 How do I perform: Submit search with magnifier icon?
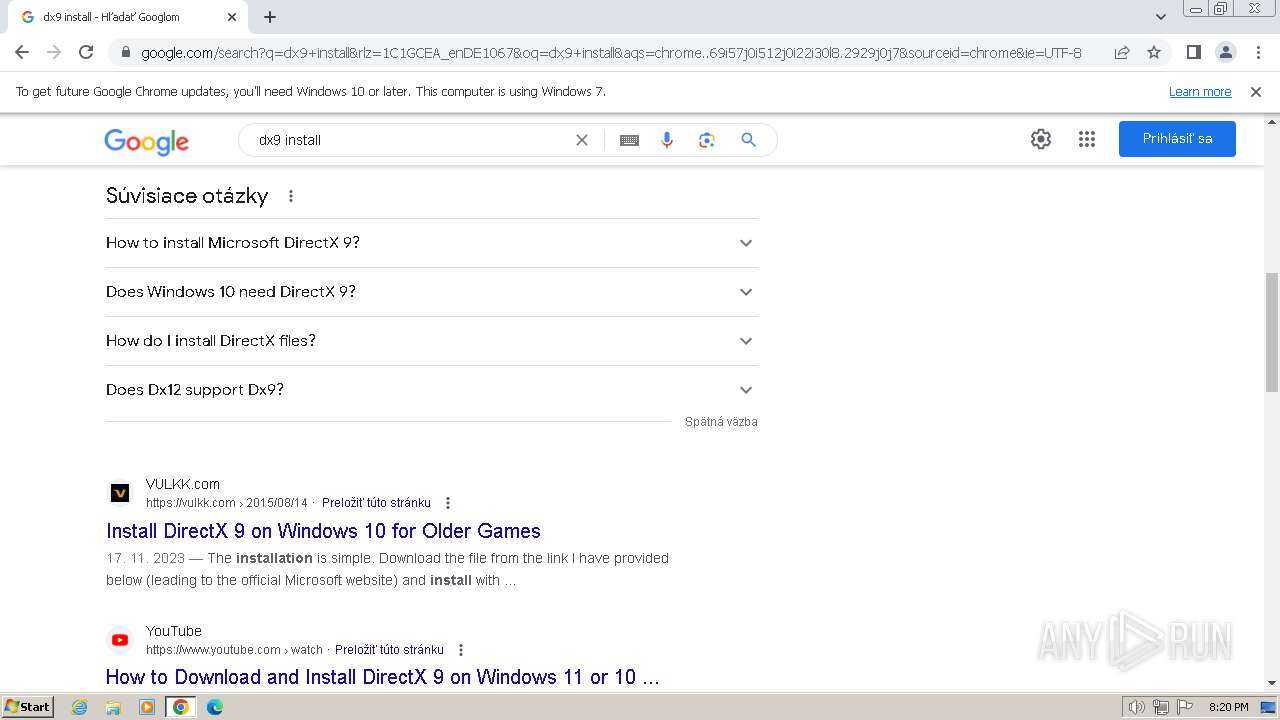pyautogui.click(x=748, y=140)
